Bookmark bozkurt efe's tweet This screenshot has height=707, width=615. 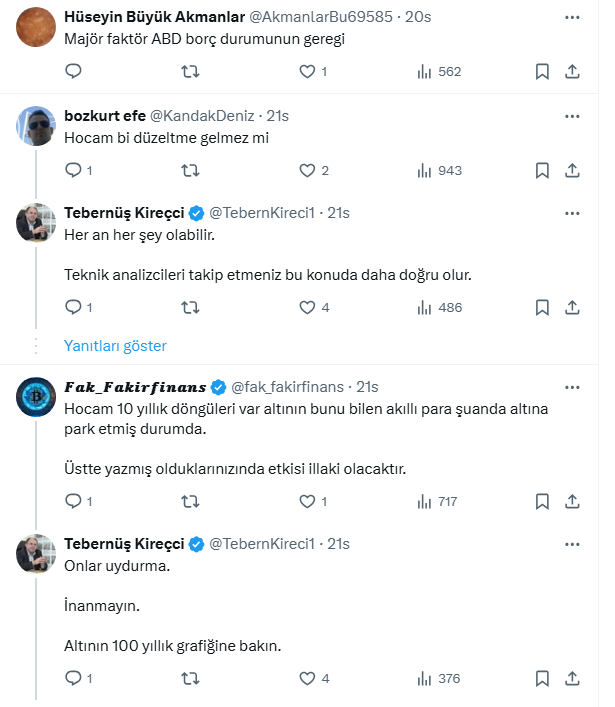[542, 170]
